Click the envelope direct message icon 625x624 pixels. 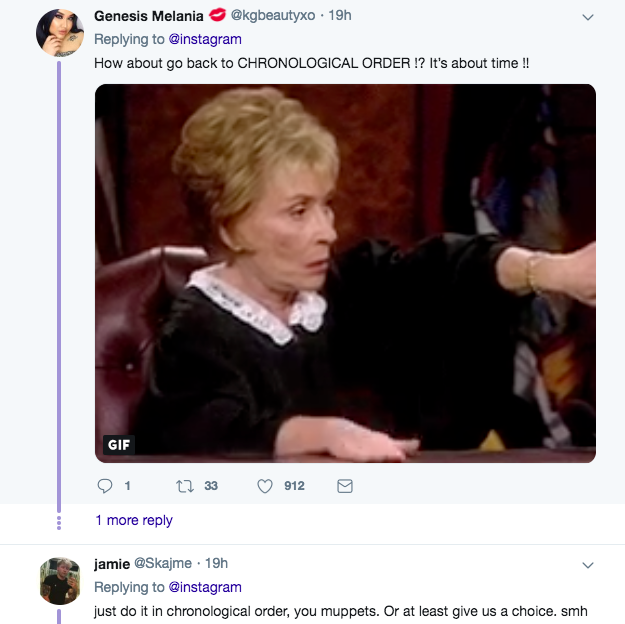345,486
